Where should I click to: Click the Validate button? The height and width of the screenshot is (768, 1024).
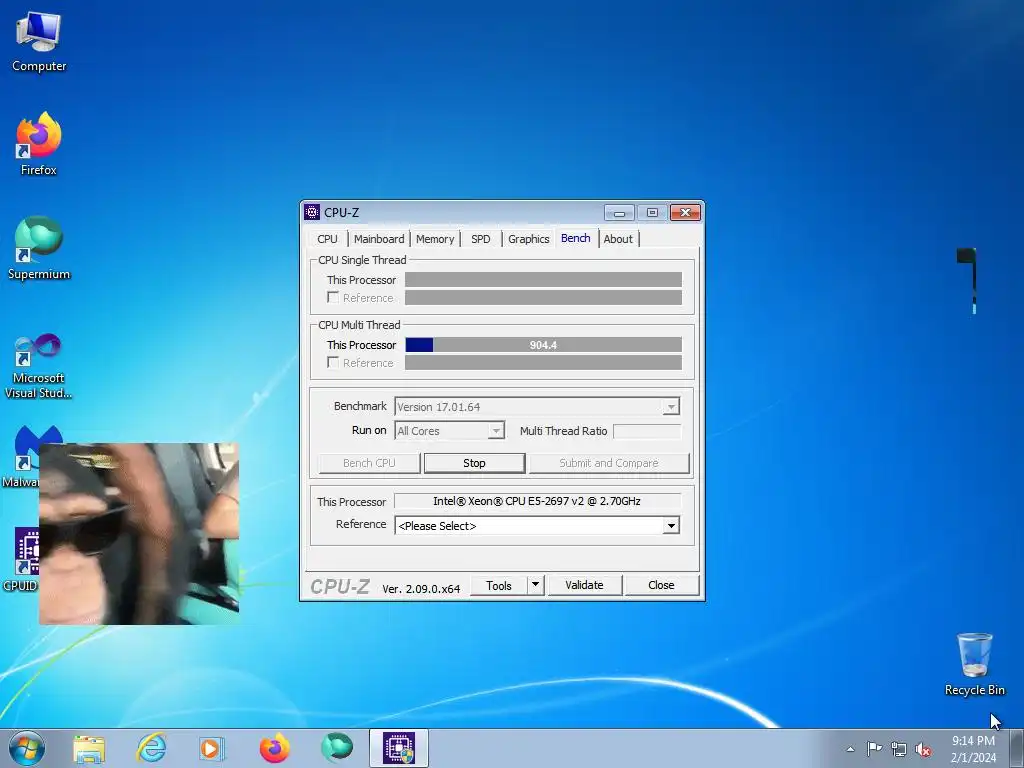coord(584,585)
